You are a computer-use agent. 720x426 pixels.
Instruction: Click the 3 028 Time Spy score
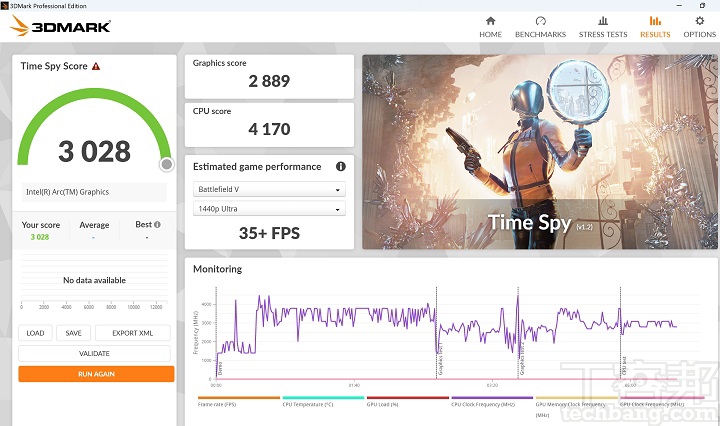click(x=94, y=151)
